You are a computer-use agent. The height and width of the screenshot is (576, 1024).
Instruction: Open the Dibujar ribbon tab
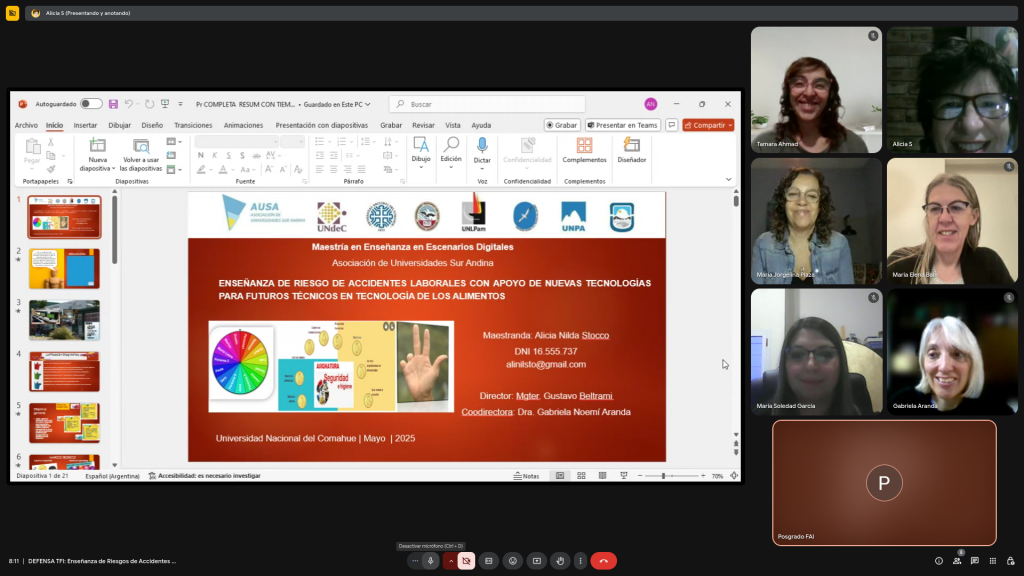(120, 125)
